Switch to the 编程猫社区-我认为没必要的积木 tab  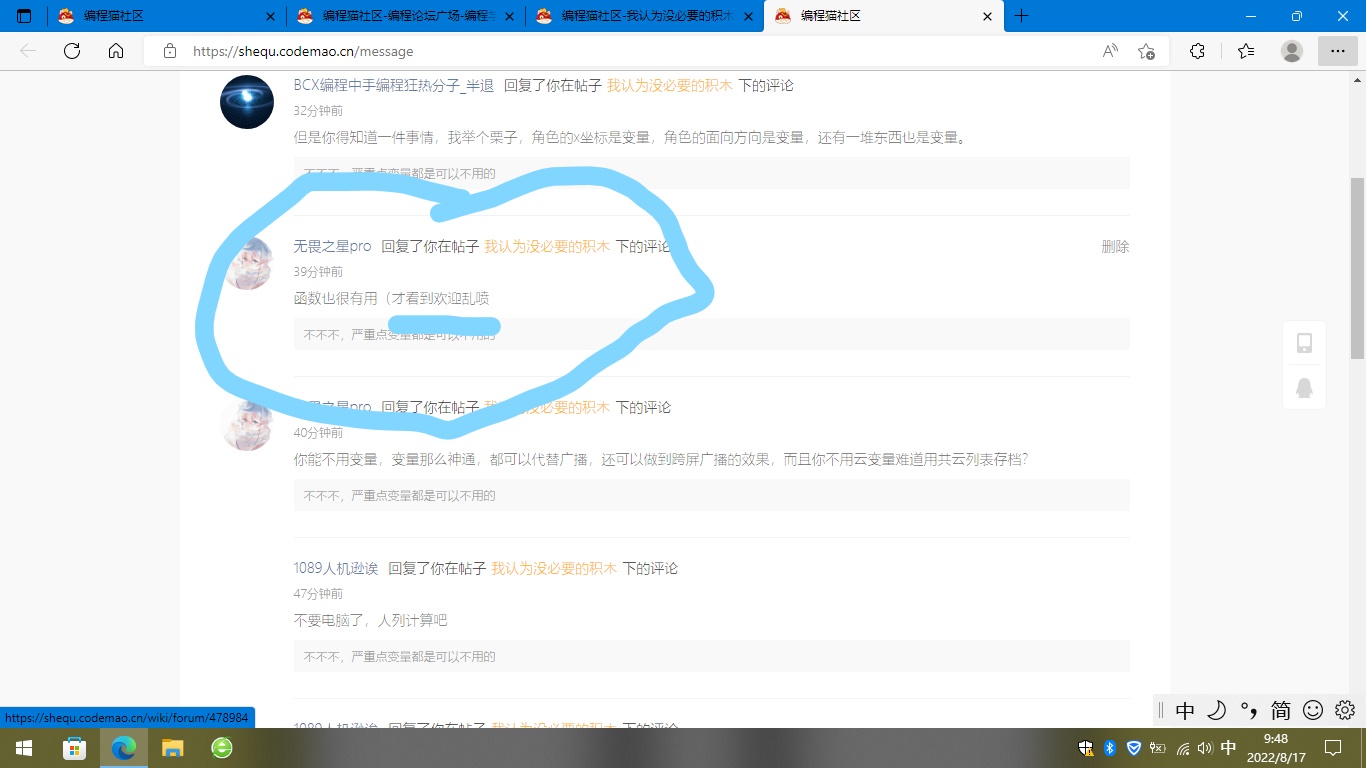(645, 16)
